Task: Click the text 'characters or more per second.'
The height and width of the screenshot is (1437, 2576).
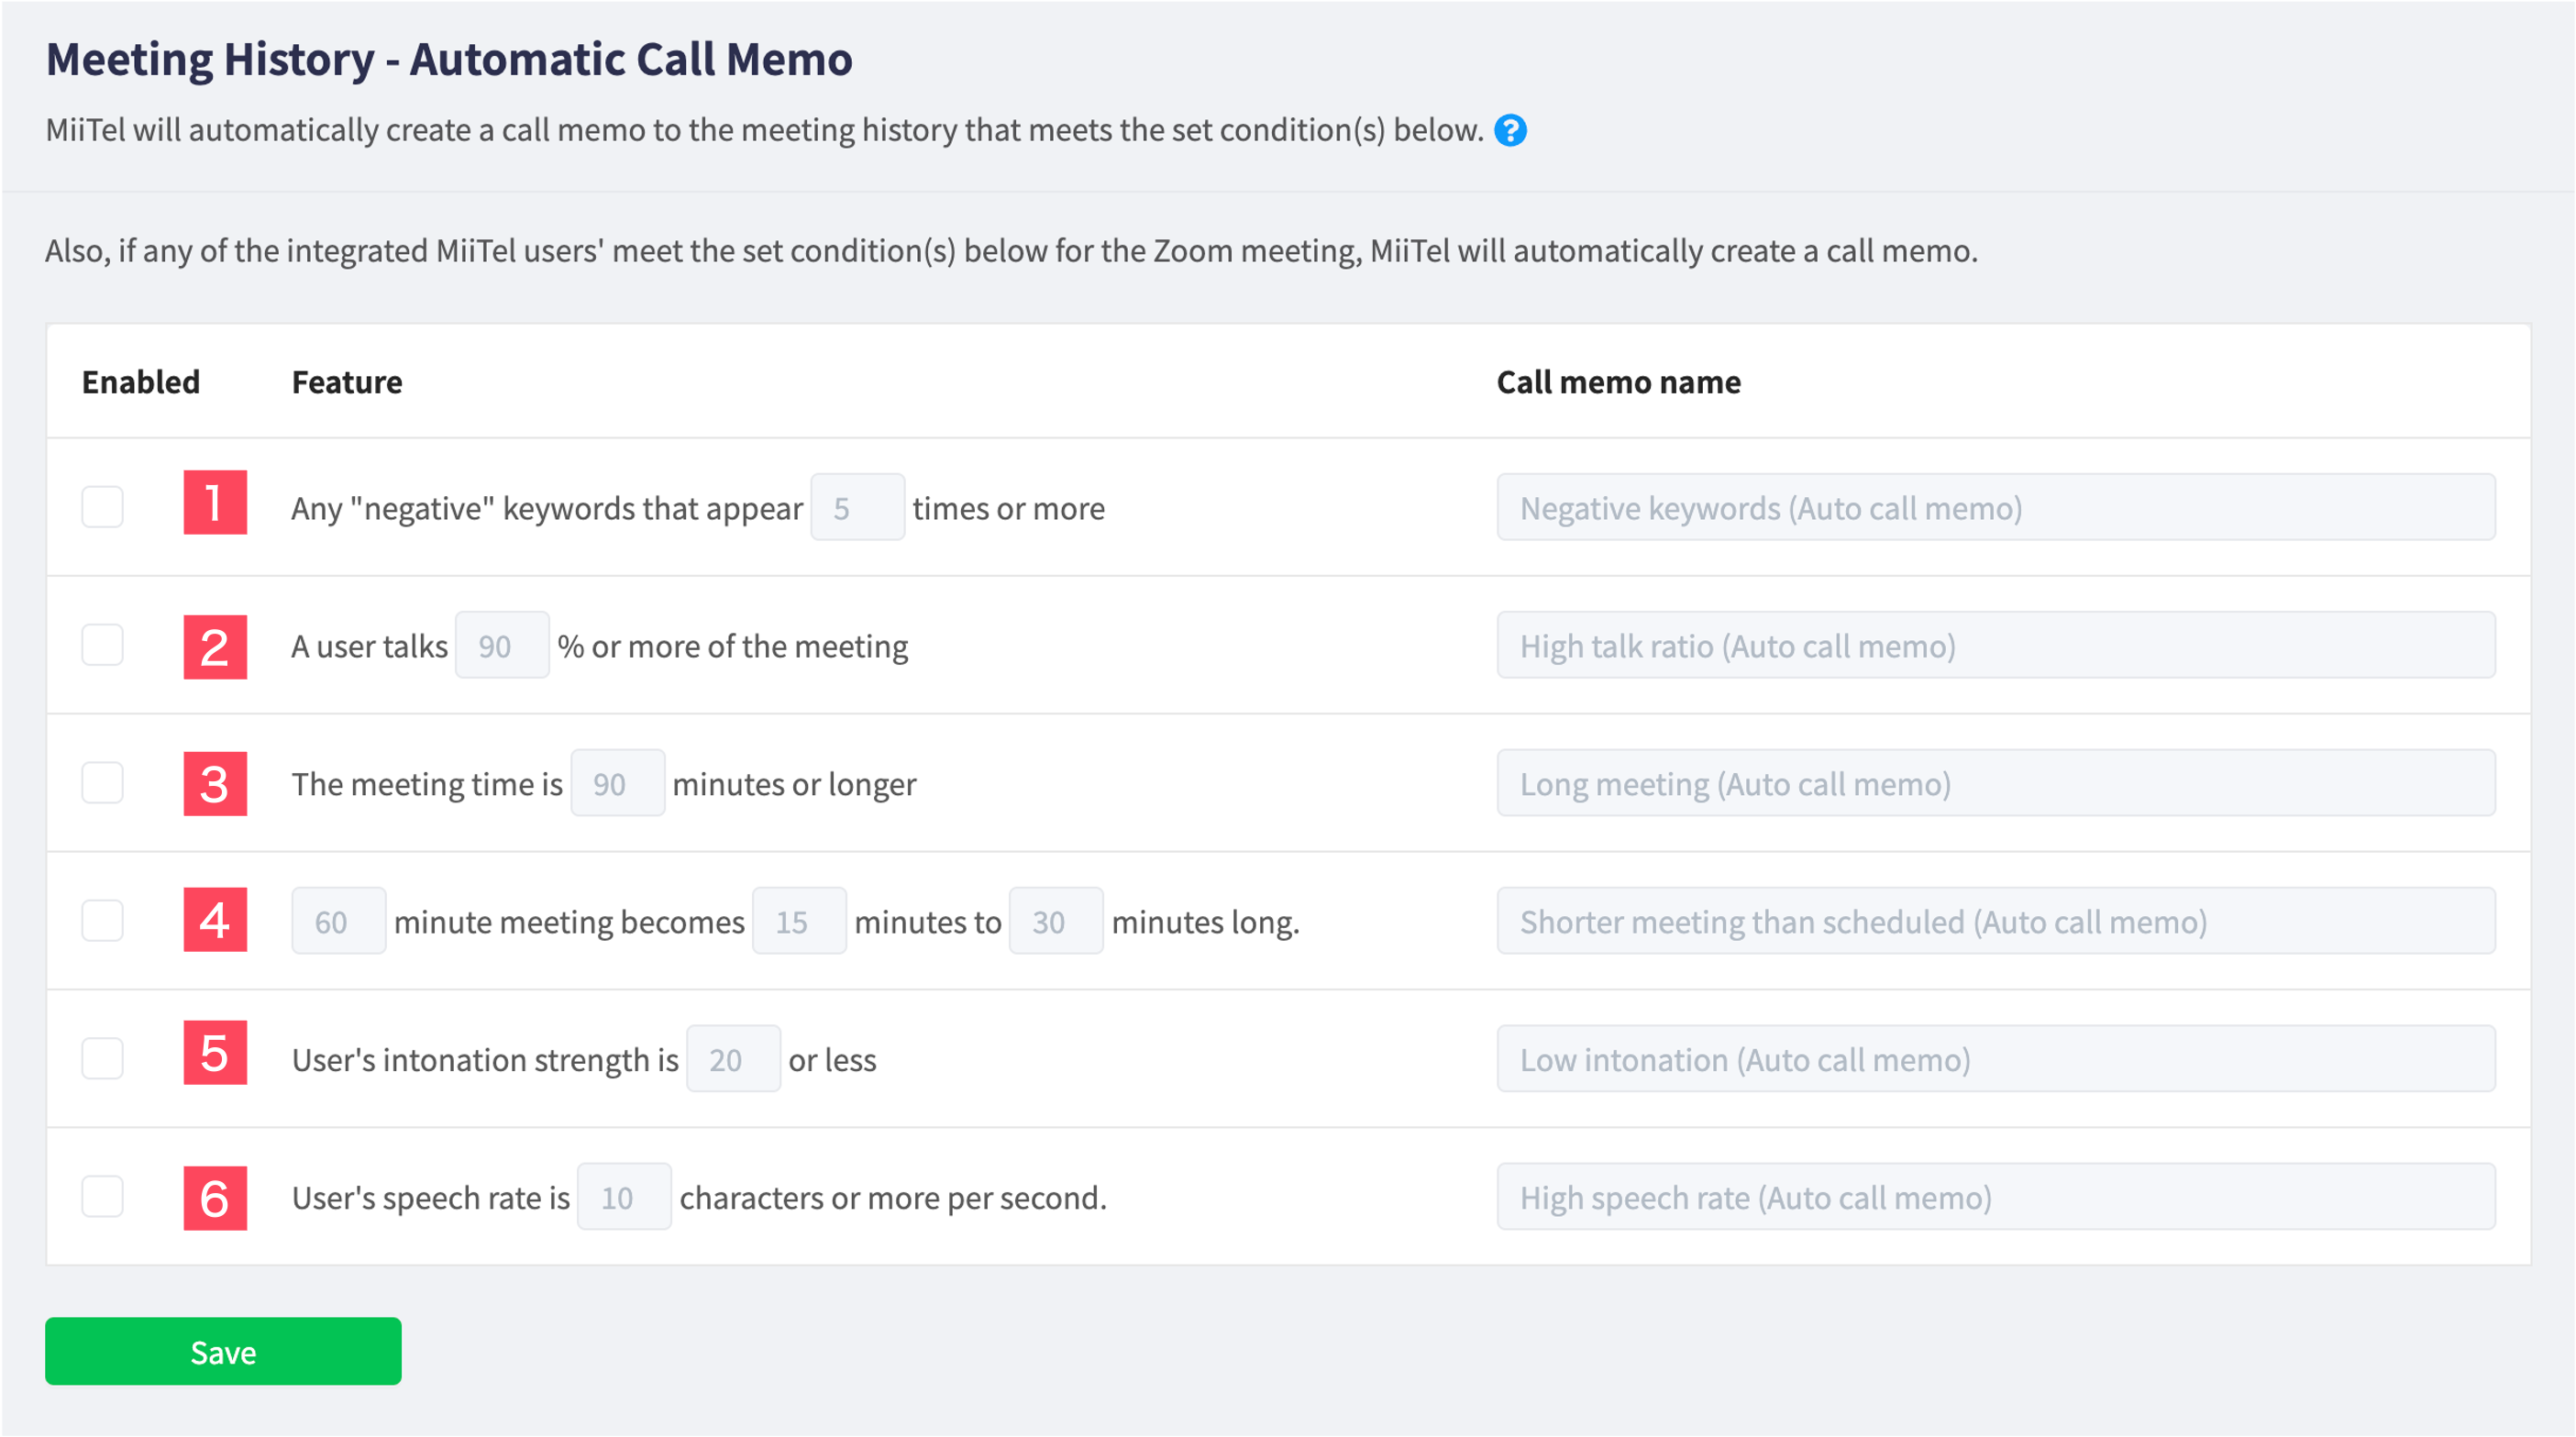Action: pyautogui.click(x=893, y=1199)
